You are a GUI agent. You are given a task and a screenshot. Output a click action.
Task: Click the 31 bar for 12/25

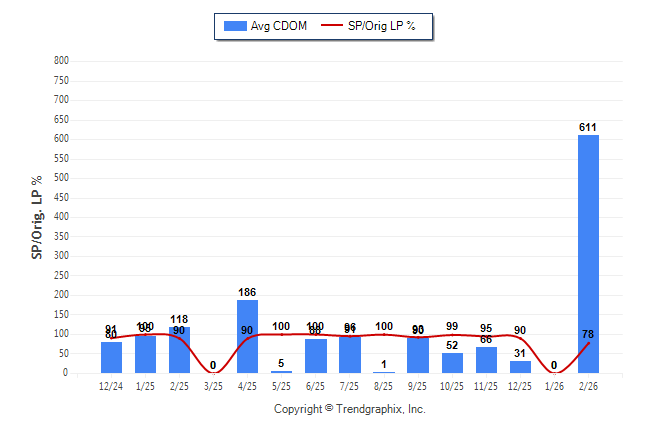click(520, 367)
